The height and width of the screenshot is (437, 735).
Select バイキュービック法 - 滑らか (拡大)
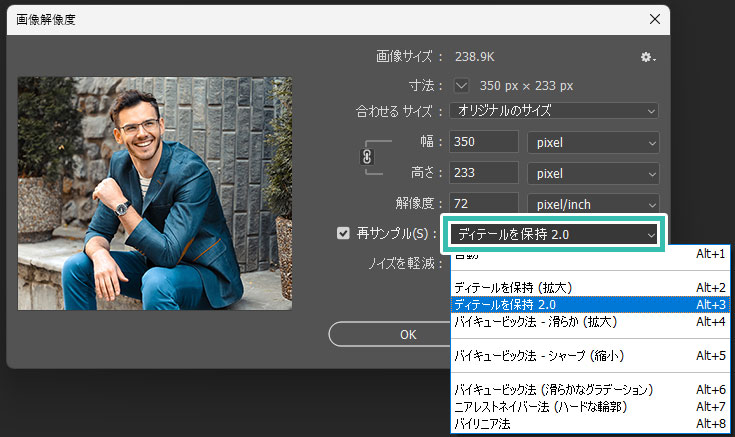click(x=590, y=322)
